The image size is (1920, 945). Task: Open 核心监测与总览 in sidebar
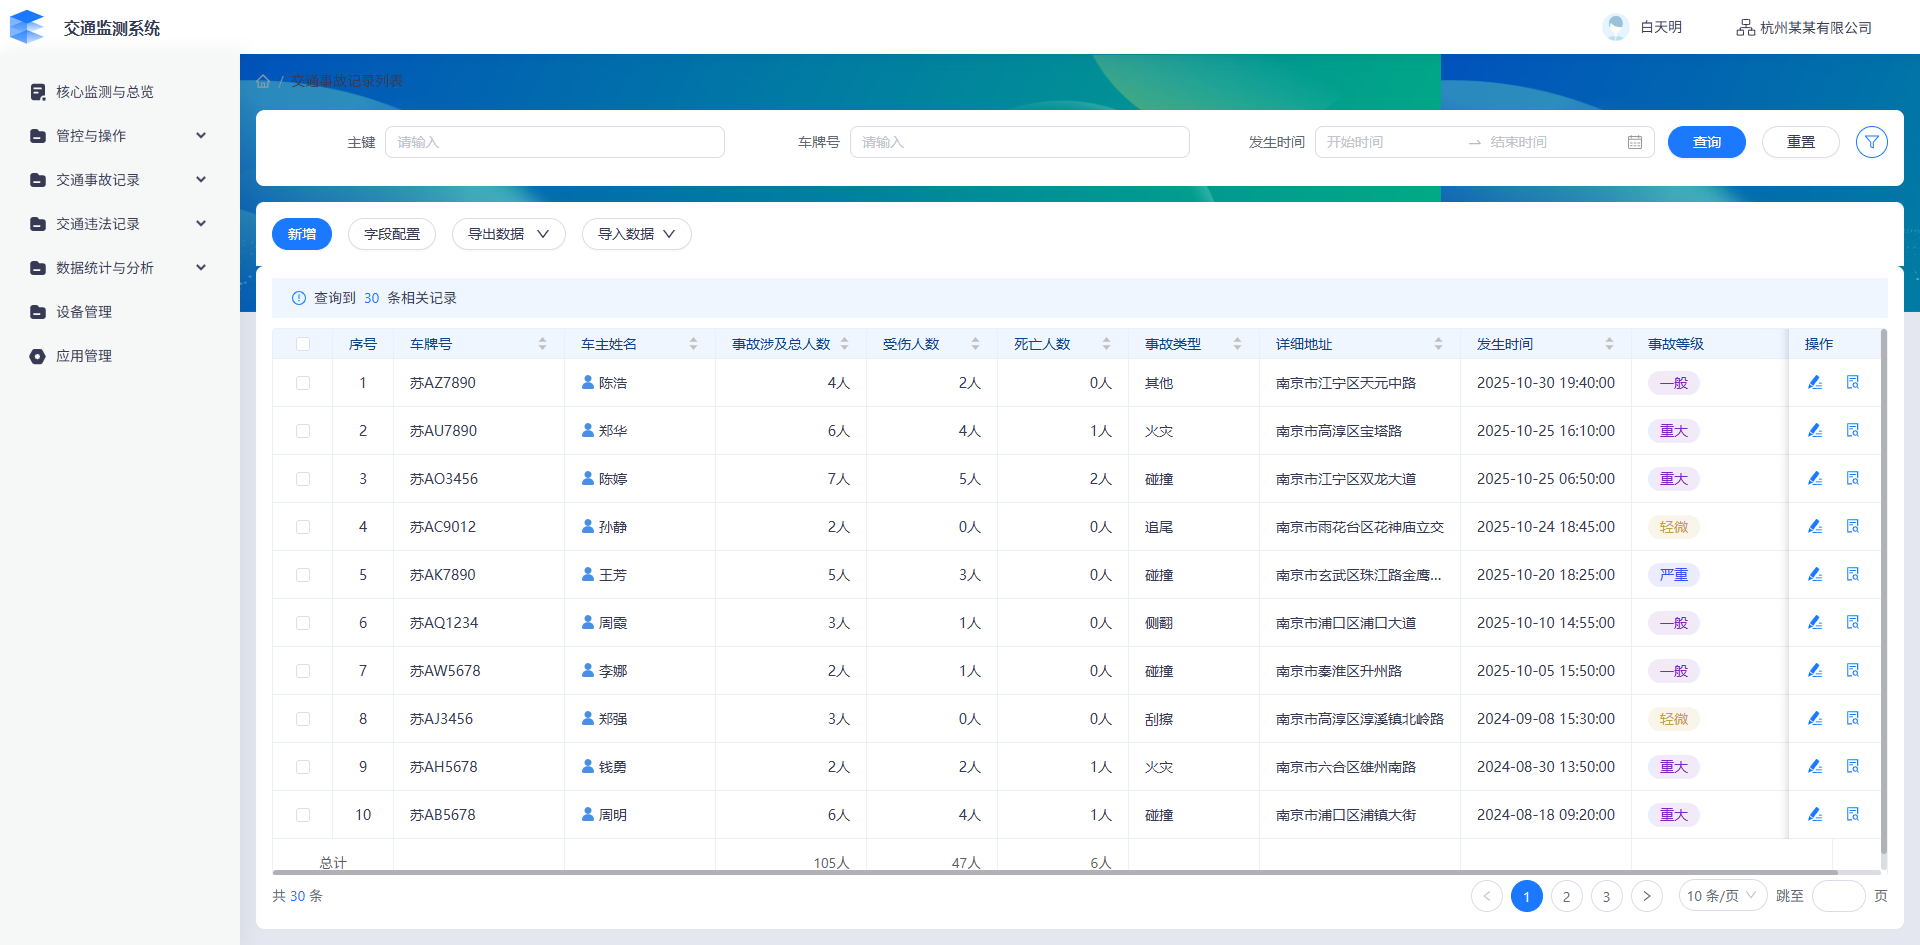[x=104, y=92]
